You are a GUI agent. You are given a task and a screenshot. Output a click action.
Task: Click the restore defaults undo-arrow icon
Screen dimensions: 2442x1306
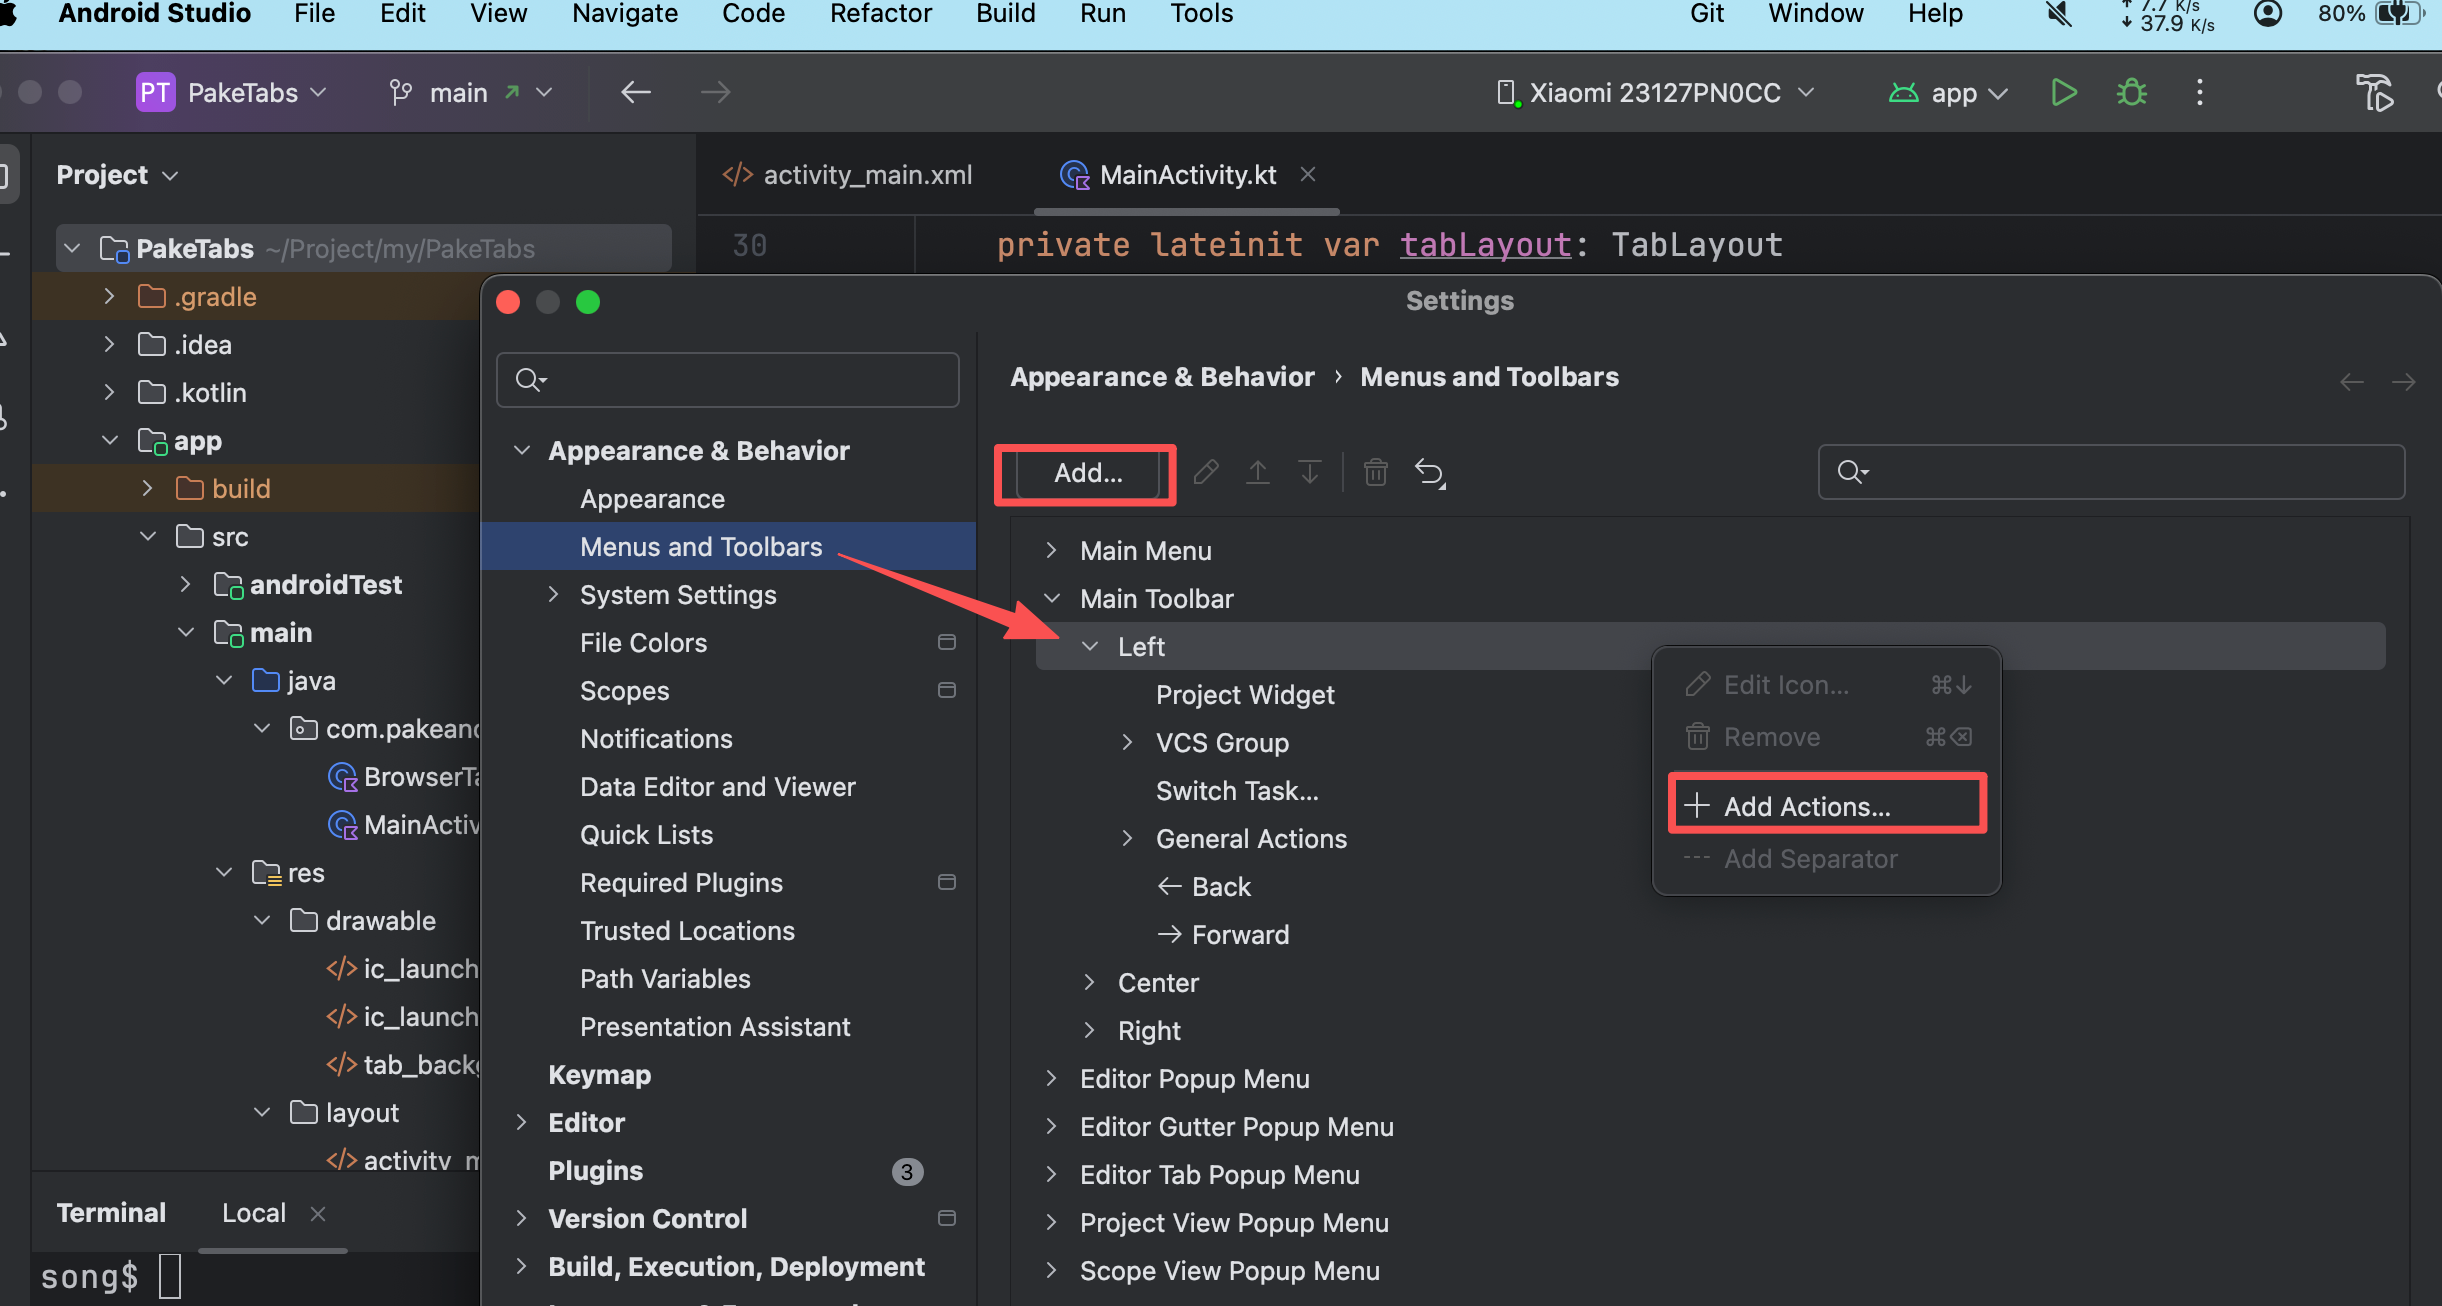pos(1430,472)
